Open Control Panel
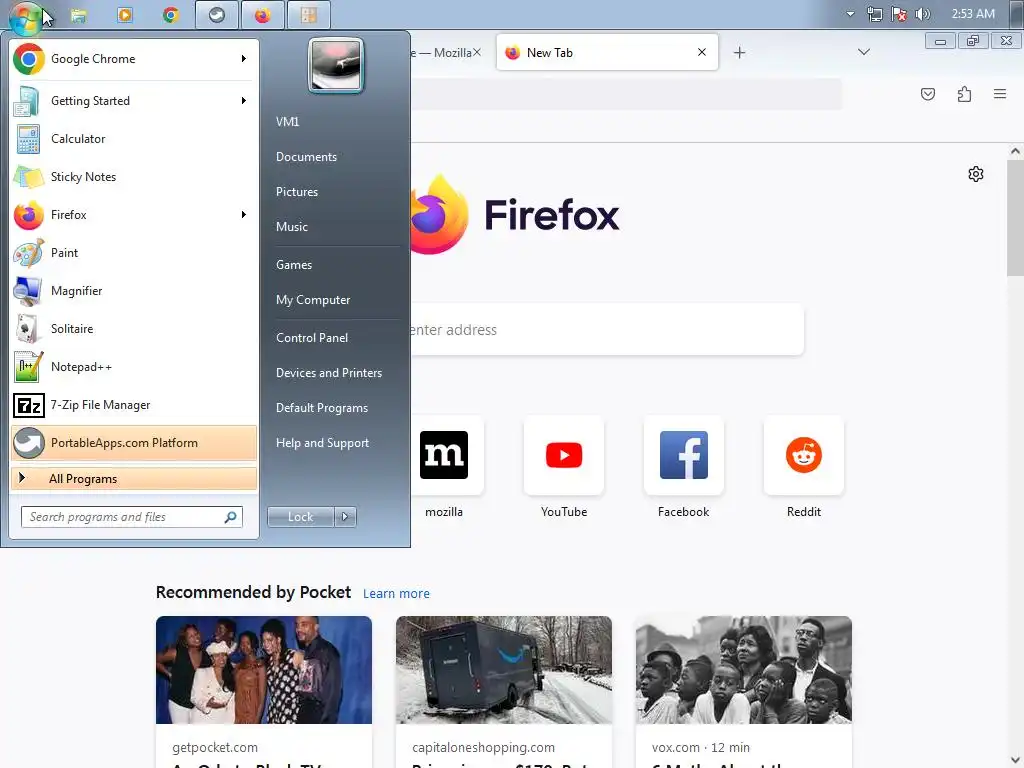 tap(312, 338)
